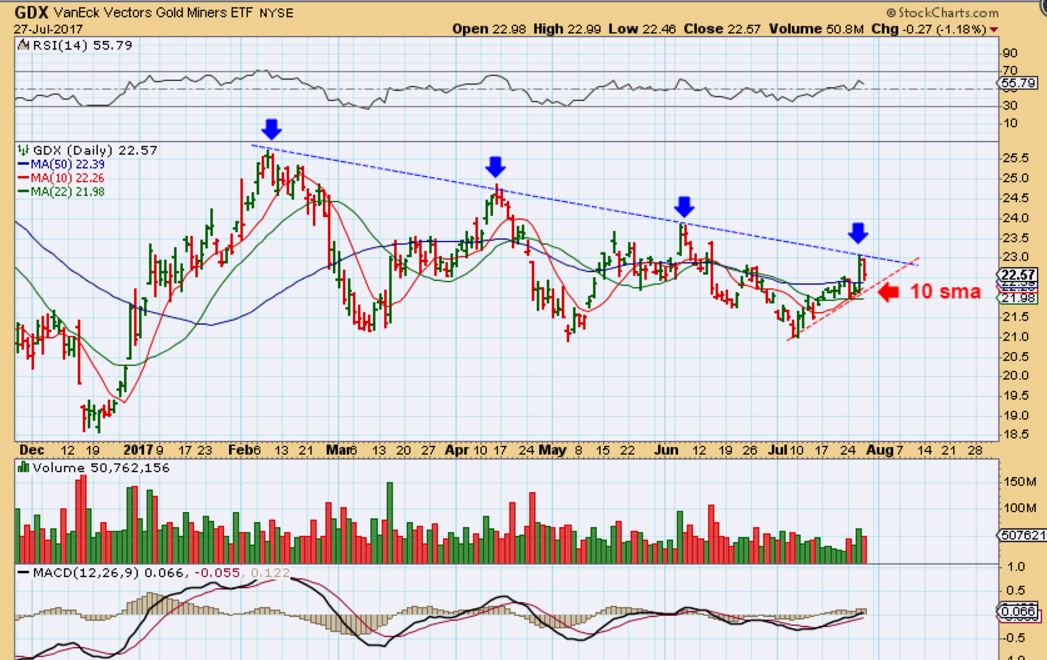Click the Open 22.98 value

[489, 29]
